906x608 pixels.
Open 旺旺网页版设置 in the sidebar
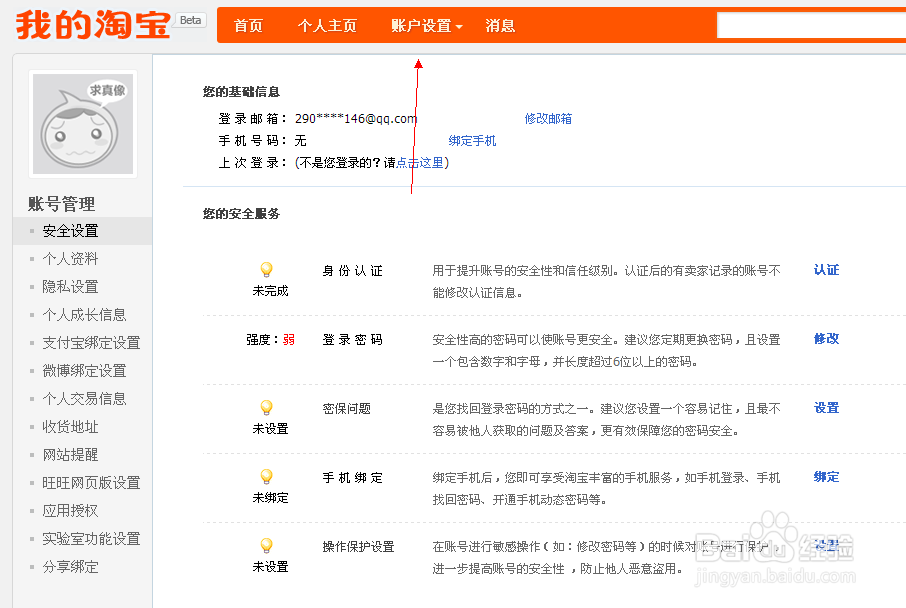[x=91, y=483]
